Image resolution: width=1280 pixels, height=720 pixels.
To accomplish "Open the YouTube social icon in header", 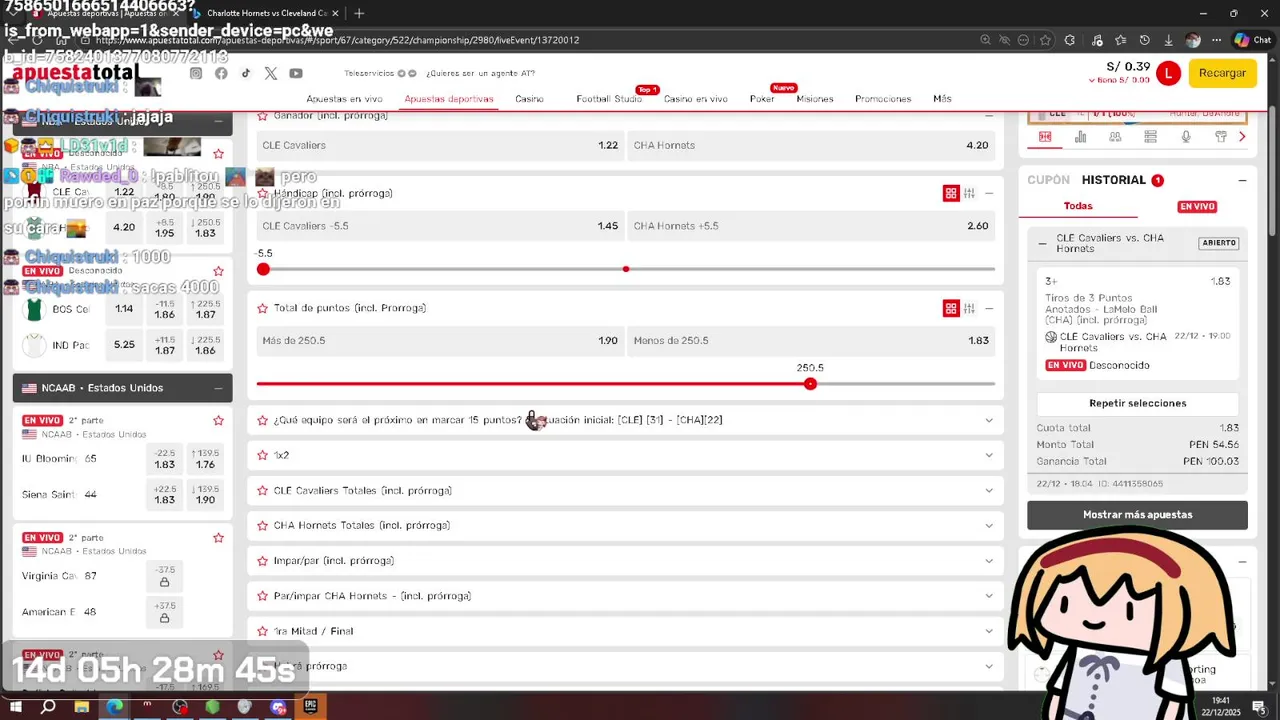I will [x=296, y=73].
